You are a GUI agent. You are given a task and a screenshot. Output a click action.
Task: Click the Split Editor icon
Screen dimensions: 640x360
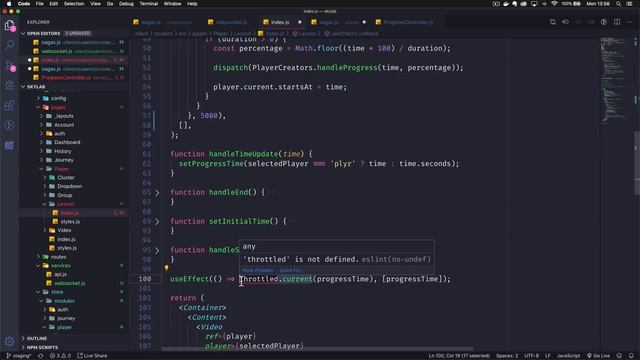(x=617, y=22)
